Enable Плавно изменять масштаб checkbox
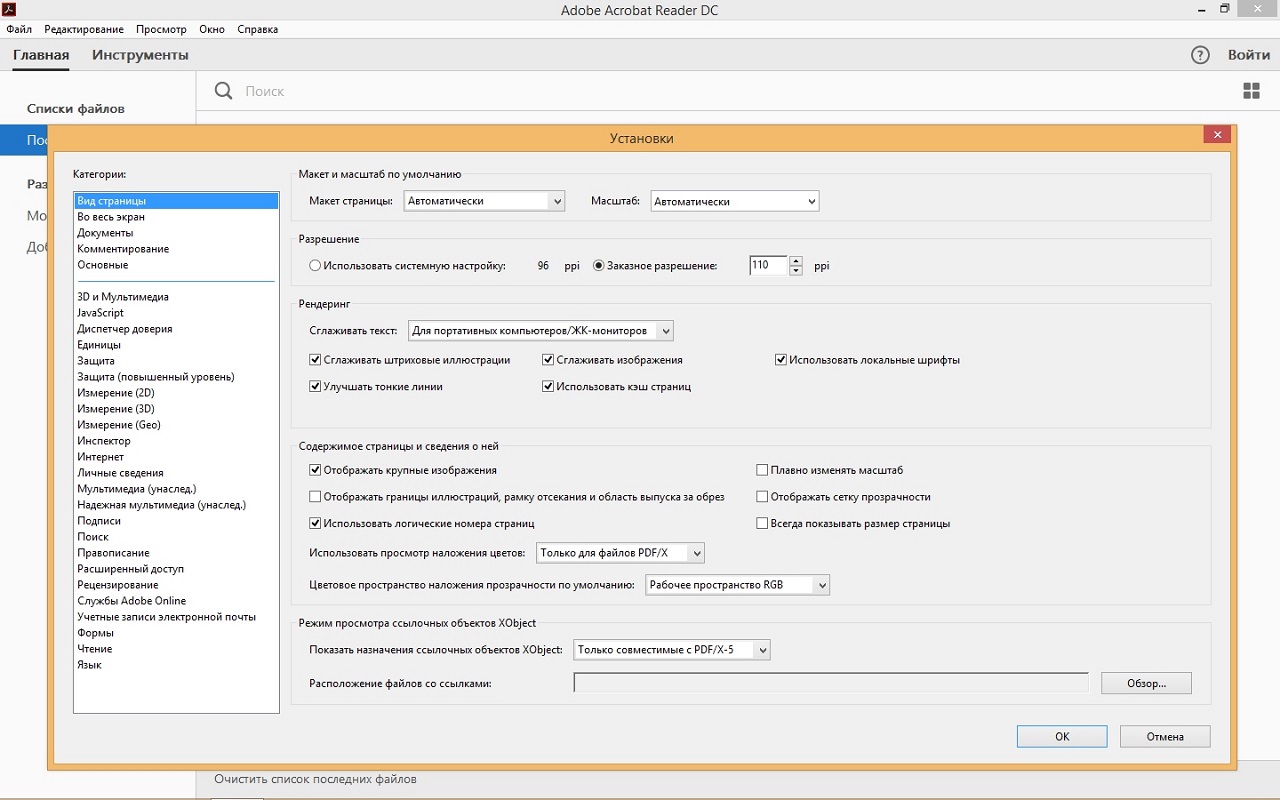This screenshot has width=1280, height=800. tap(762, 470)
